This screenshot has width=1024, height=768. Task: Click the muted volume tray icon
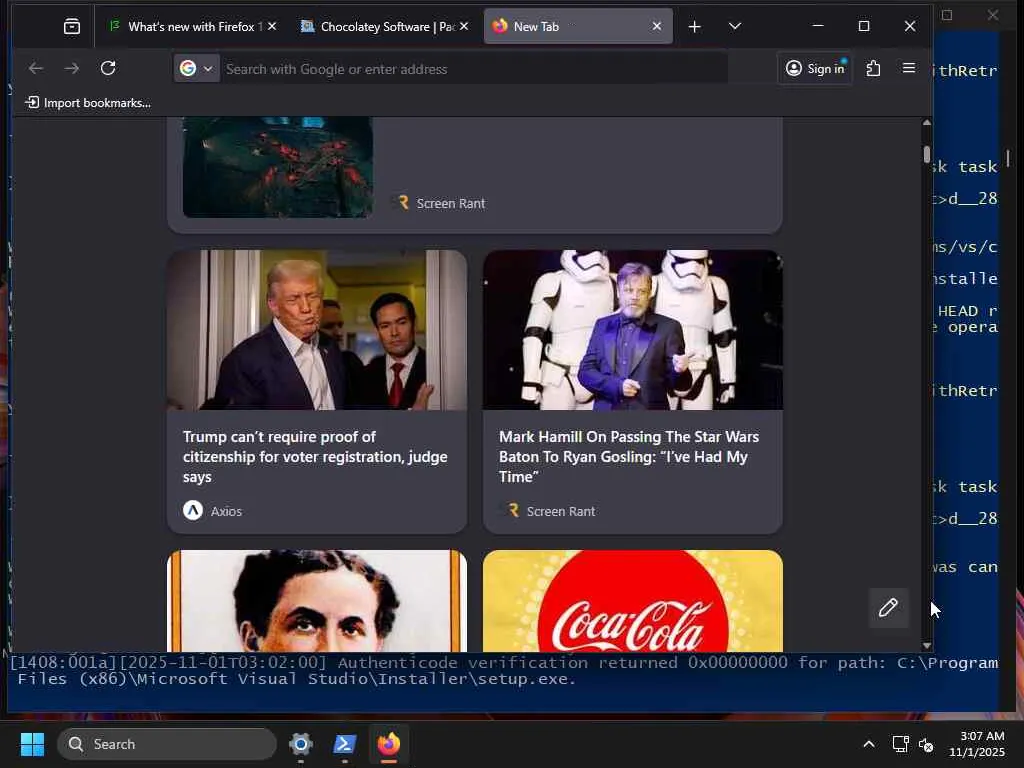[x=925, y=744]
